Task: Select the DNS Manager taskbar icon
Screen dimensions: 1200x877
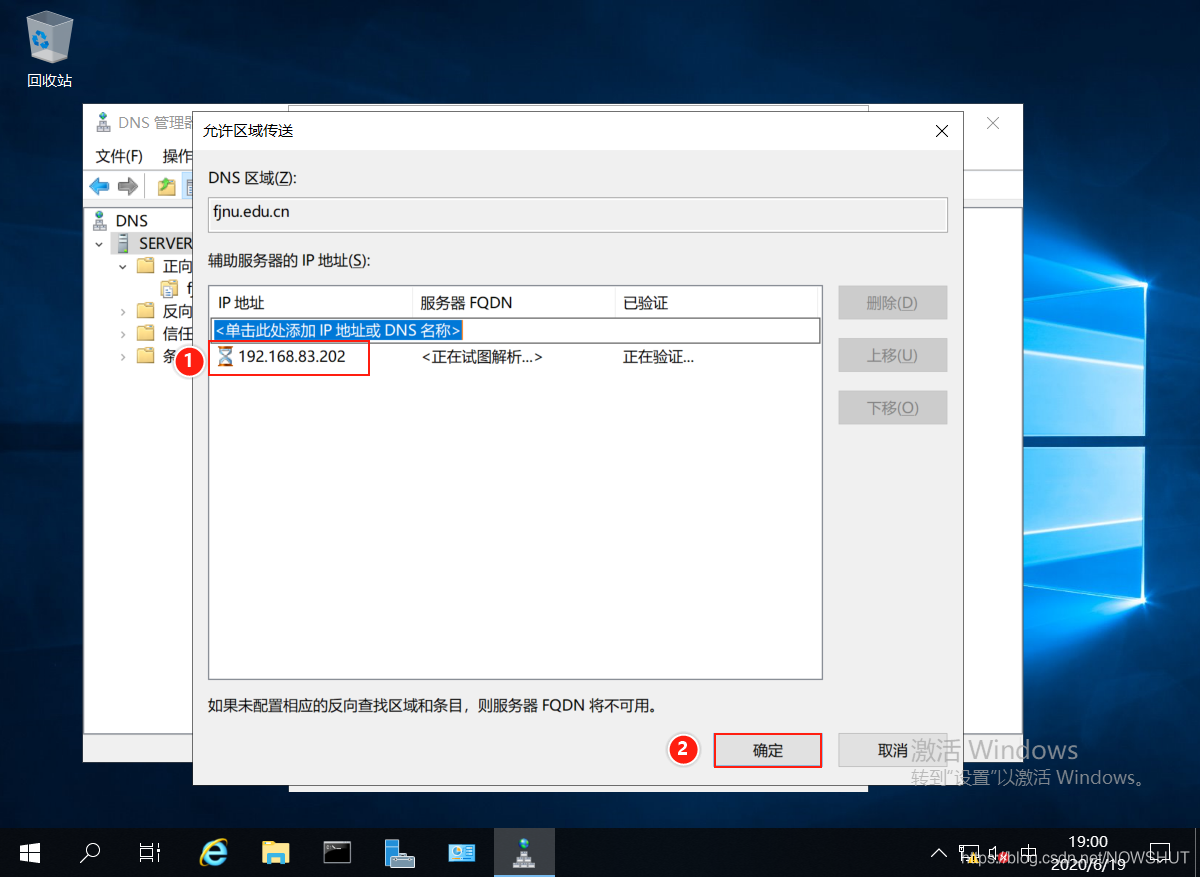Action: 522,852
